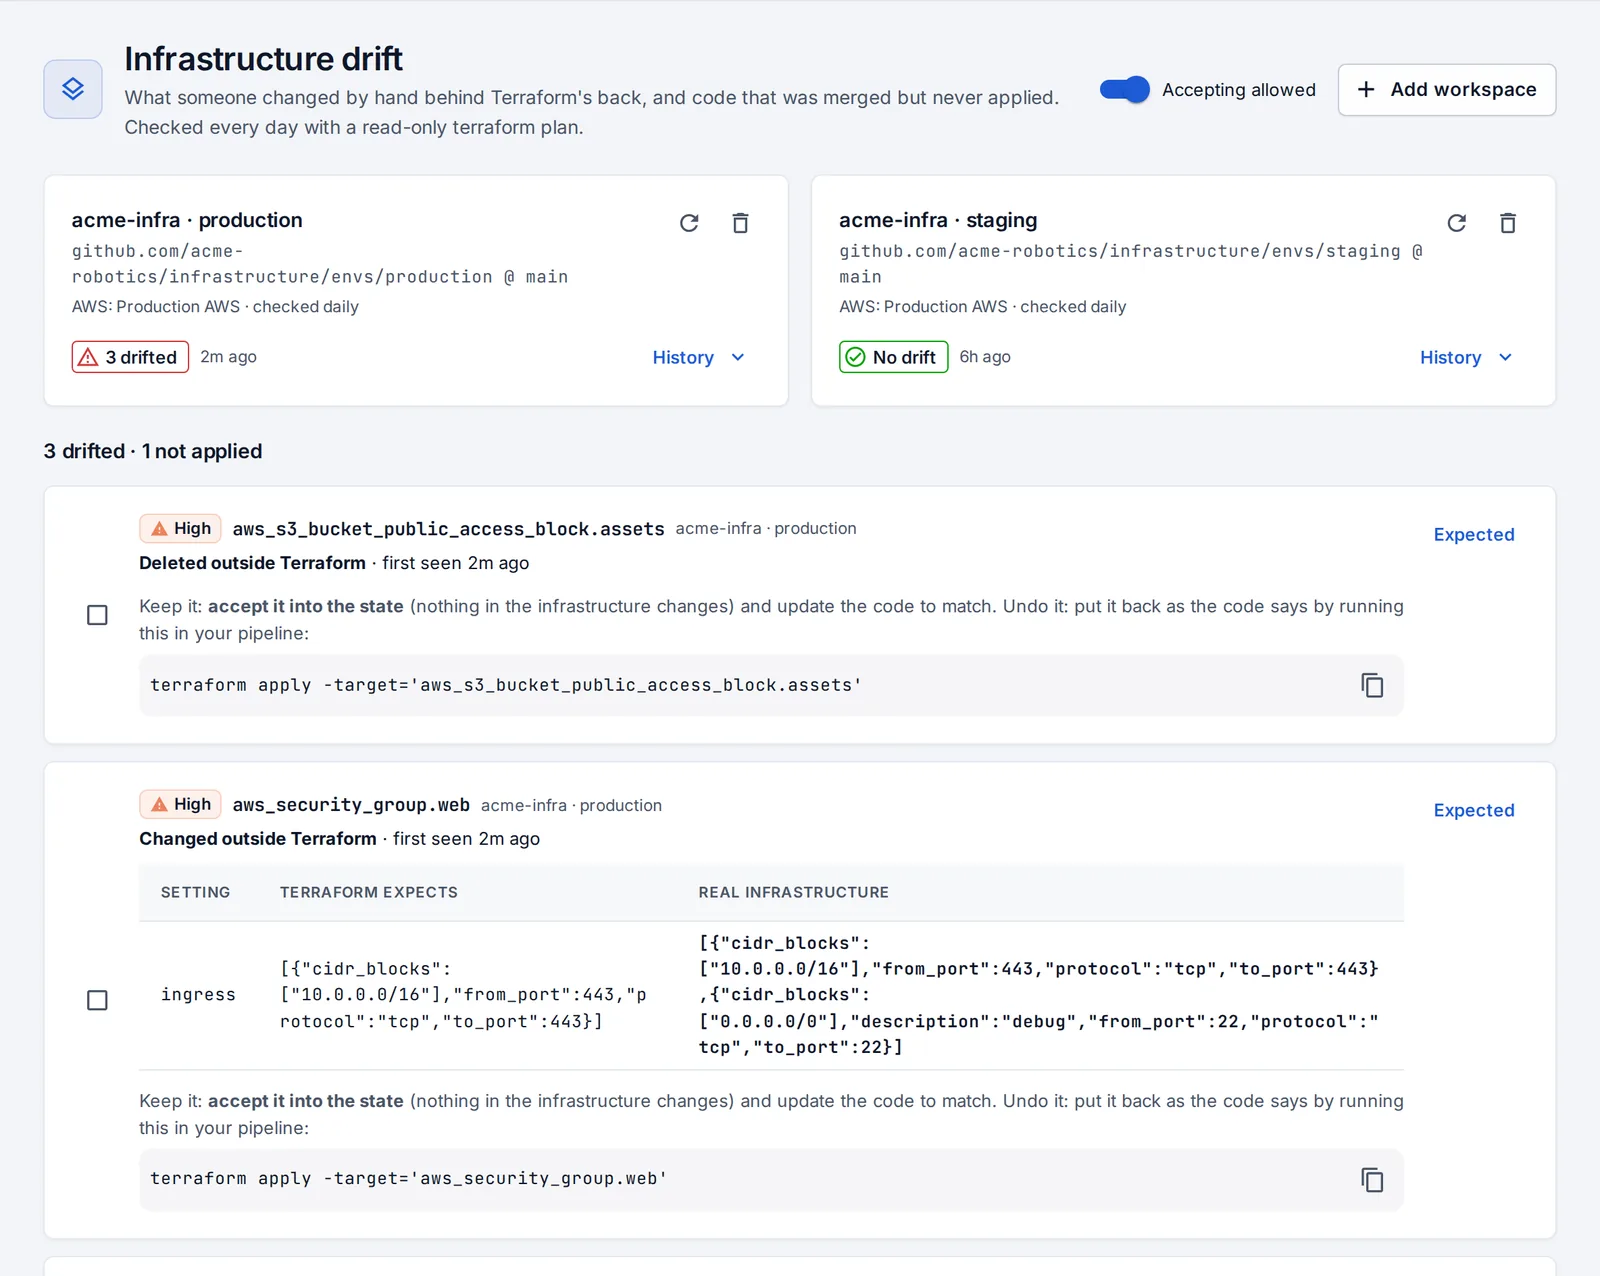Image resolution: width=1600 pixels, height=1276 pixels.
Task: Click the s3 bucket terraform apply command text
Action: tap(506, 685)
